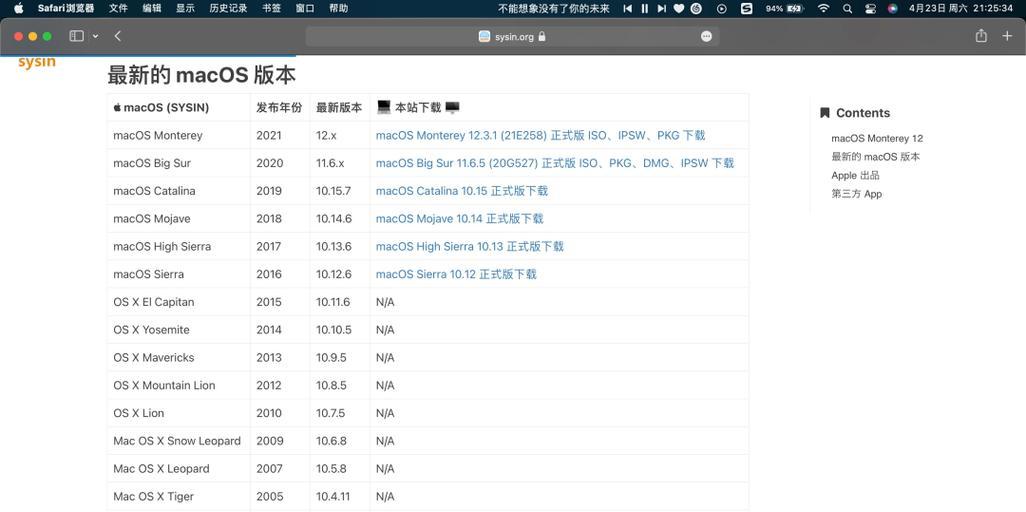Click the sysin site logo
Image resolution: width=1026 pixels, height=512 pixels.
coord(37,62)
